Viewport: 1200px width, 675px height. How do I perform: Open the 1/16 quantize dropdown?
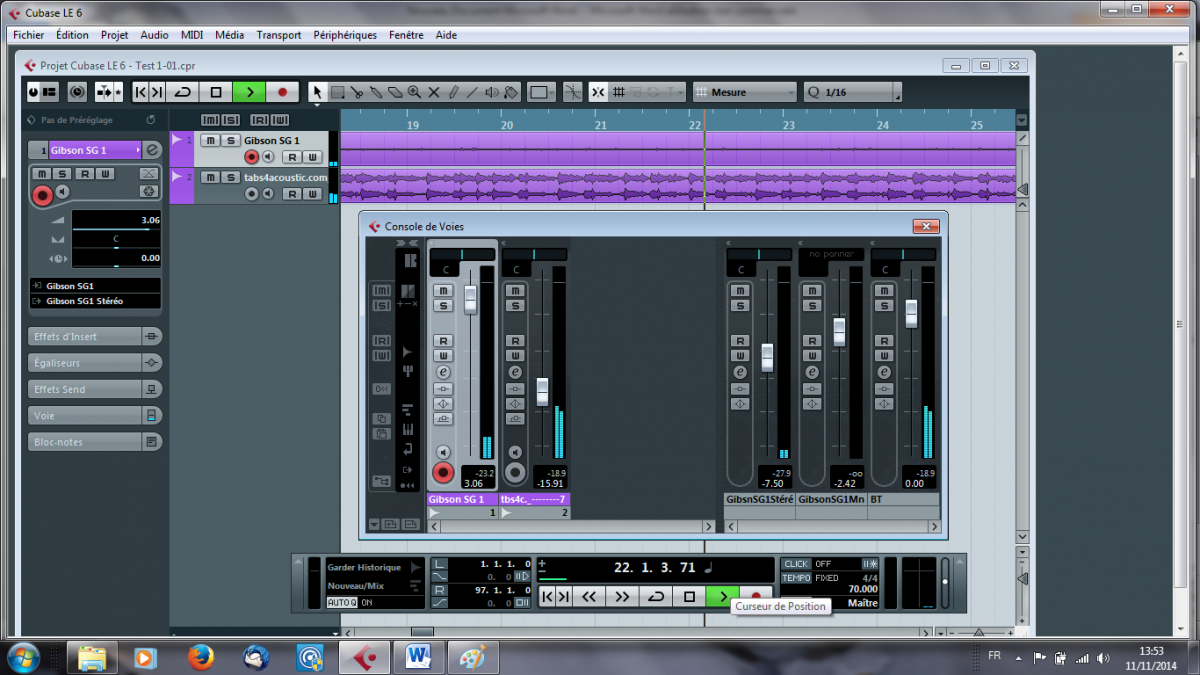[x=853, y=92]
